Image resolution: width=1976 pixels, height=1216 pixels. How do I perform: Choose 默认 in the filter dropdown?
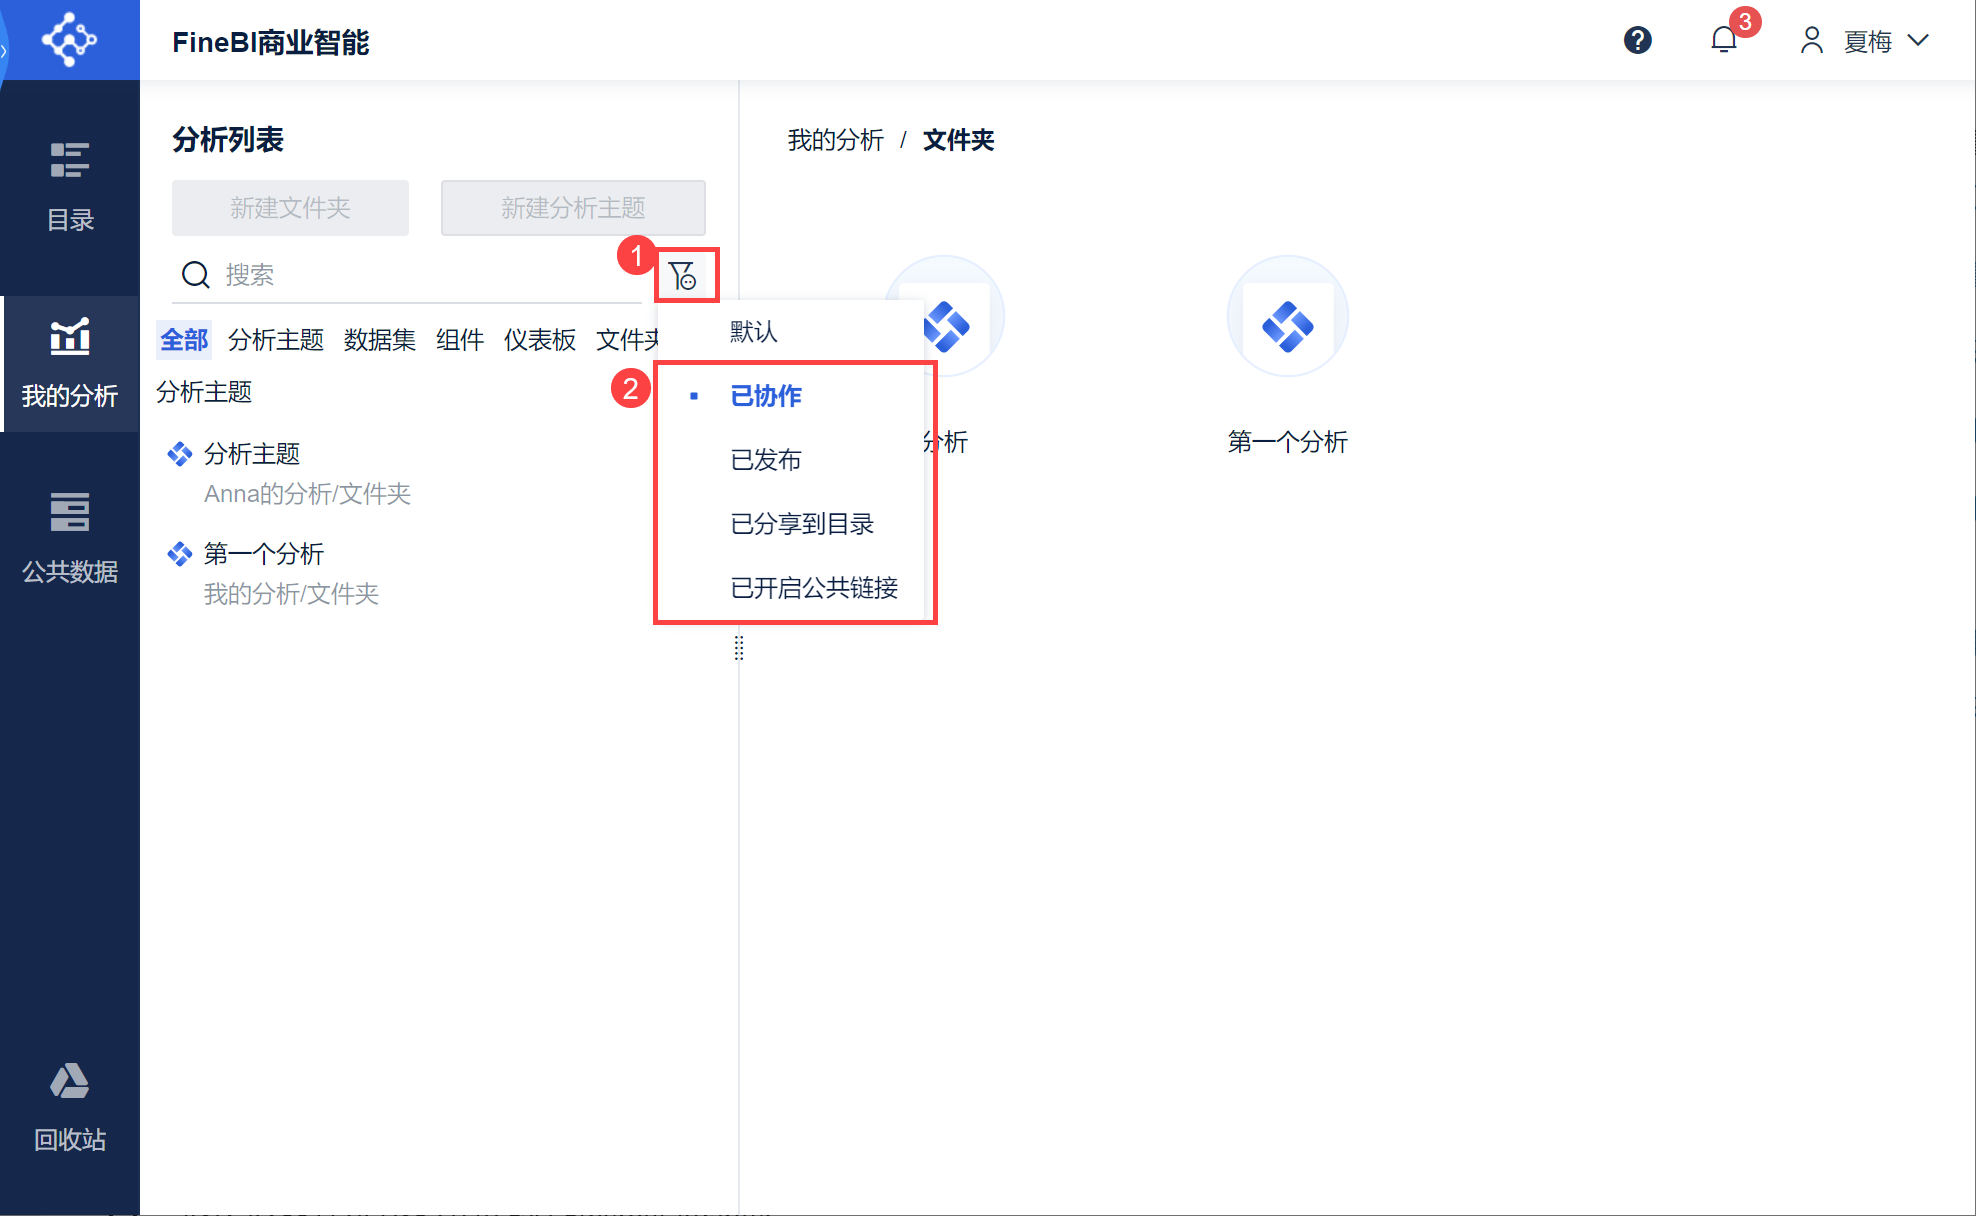coord(753,332)
